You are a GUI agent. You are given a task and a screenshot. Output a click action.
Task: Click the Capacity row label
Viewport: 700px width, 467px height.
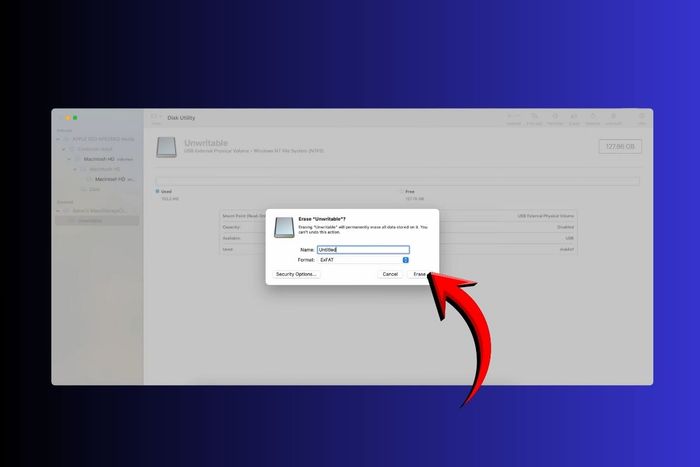coord(231,227)
